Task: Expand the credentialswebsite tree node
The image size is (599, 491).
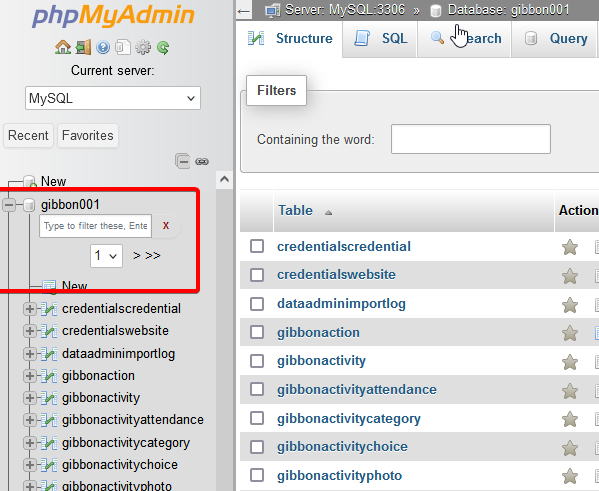Action: pos(29,331)
